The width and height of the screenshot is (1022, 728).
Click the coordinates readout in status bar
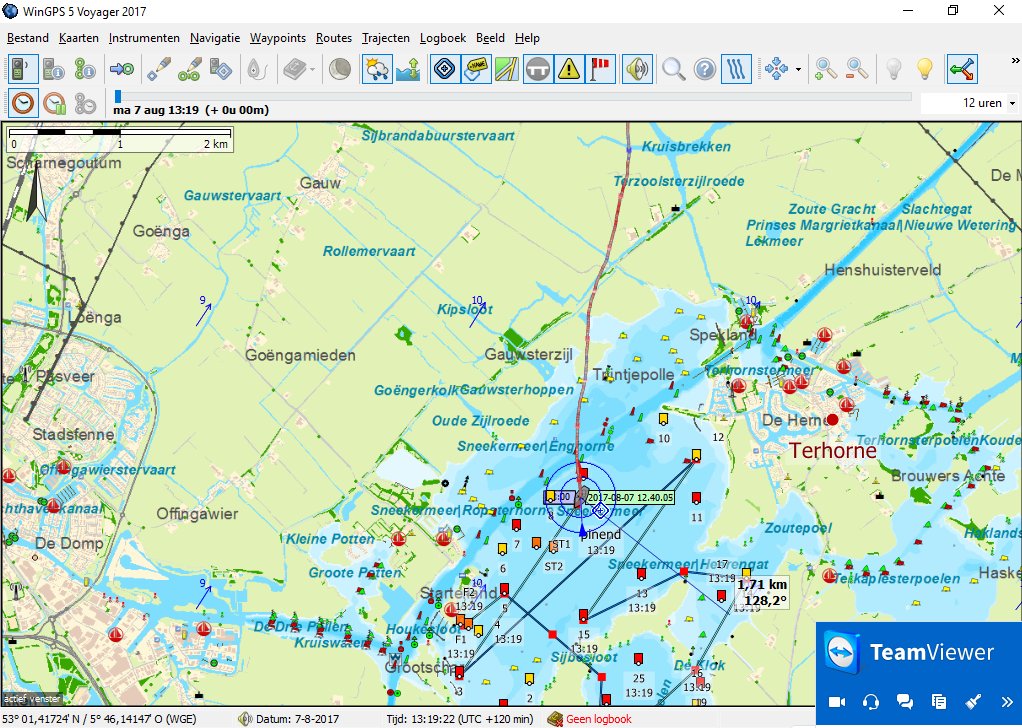coord(99,719)
